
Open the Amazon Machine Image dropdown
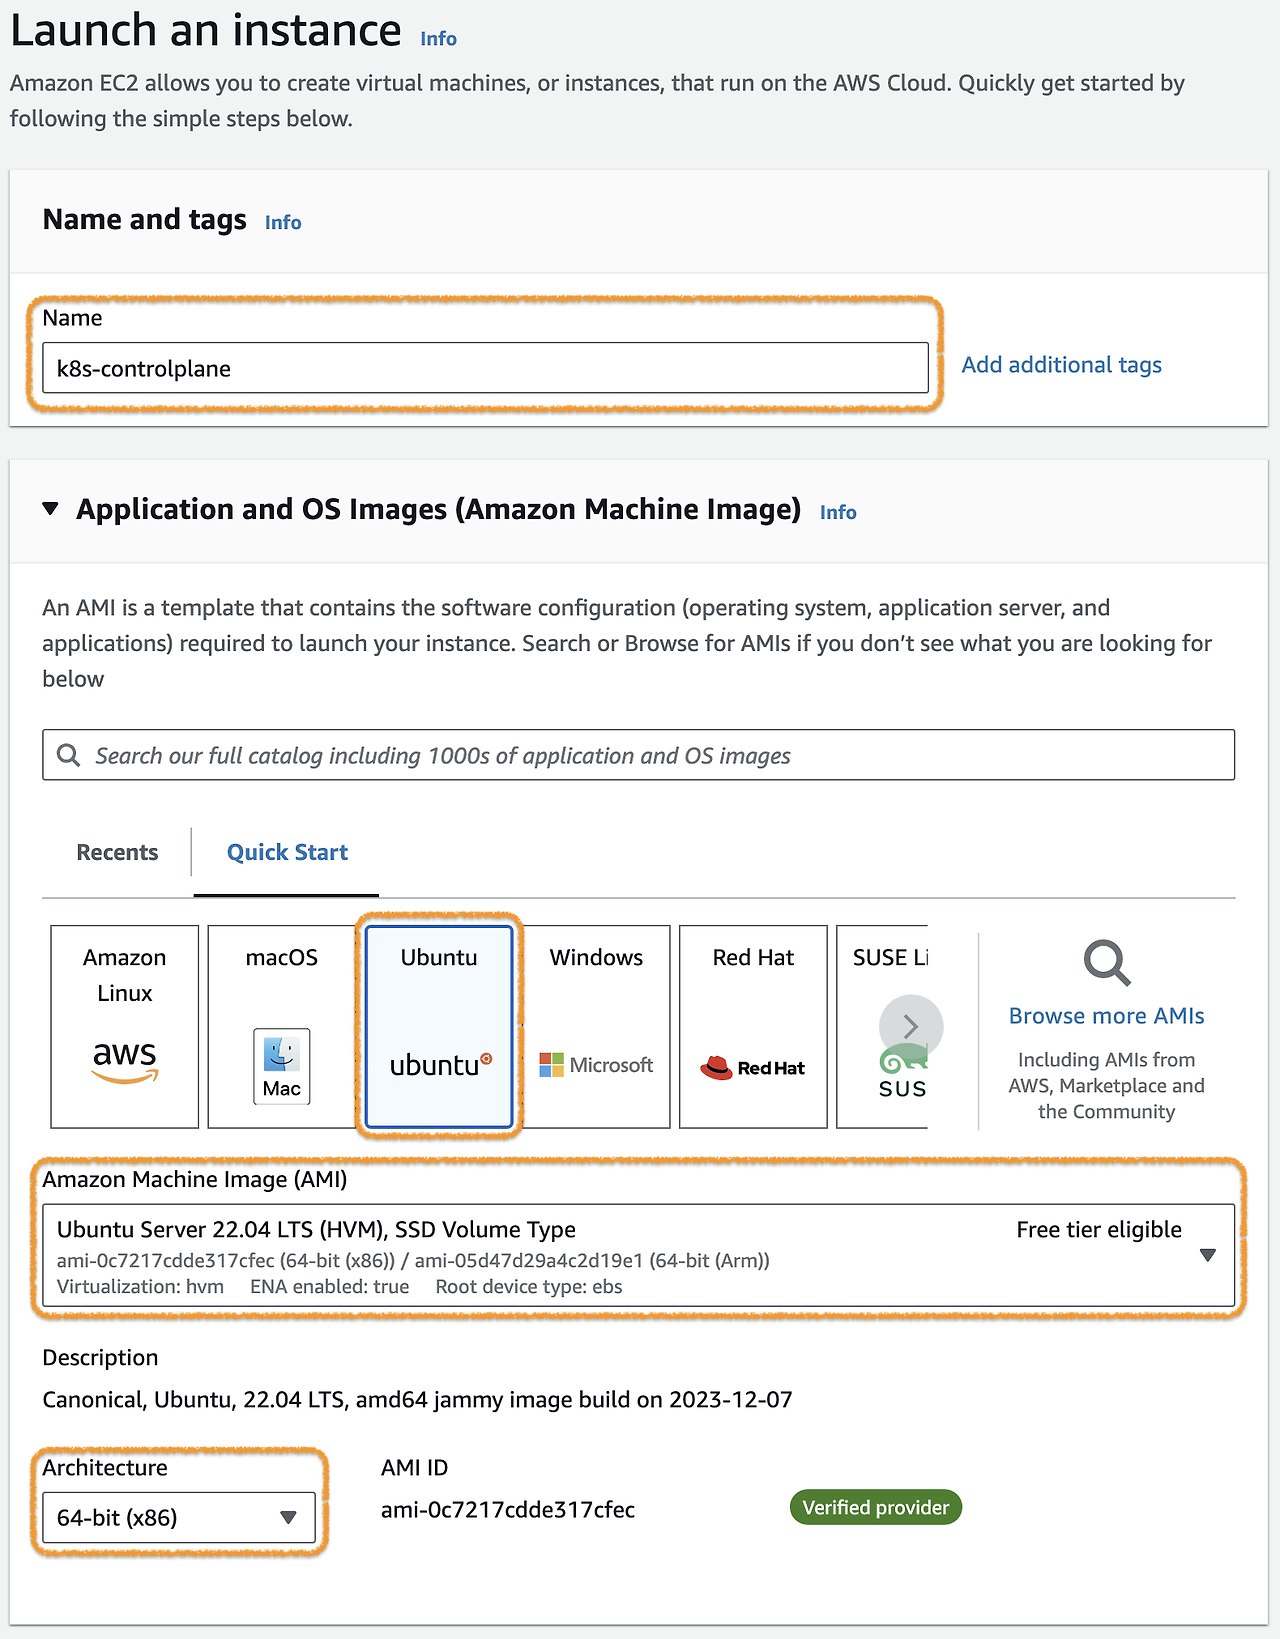(638, 1255)
